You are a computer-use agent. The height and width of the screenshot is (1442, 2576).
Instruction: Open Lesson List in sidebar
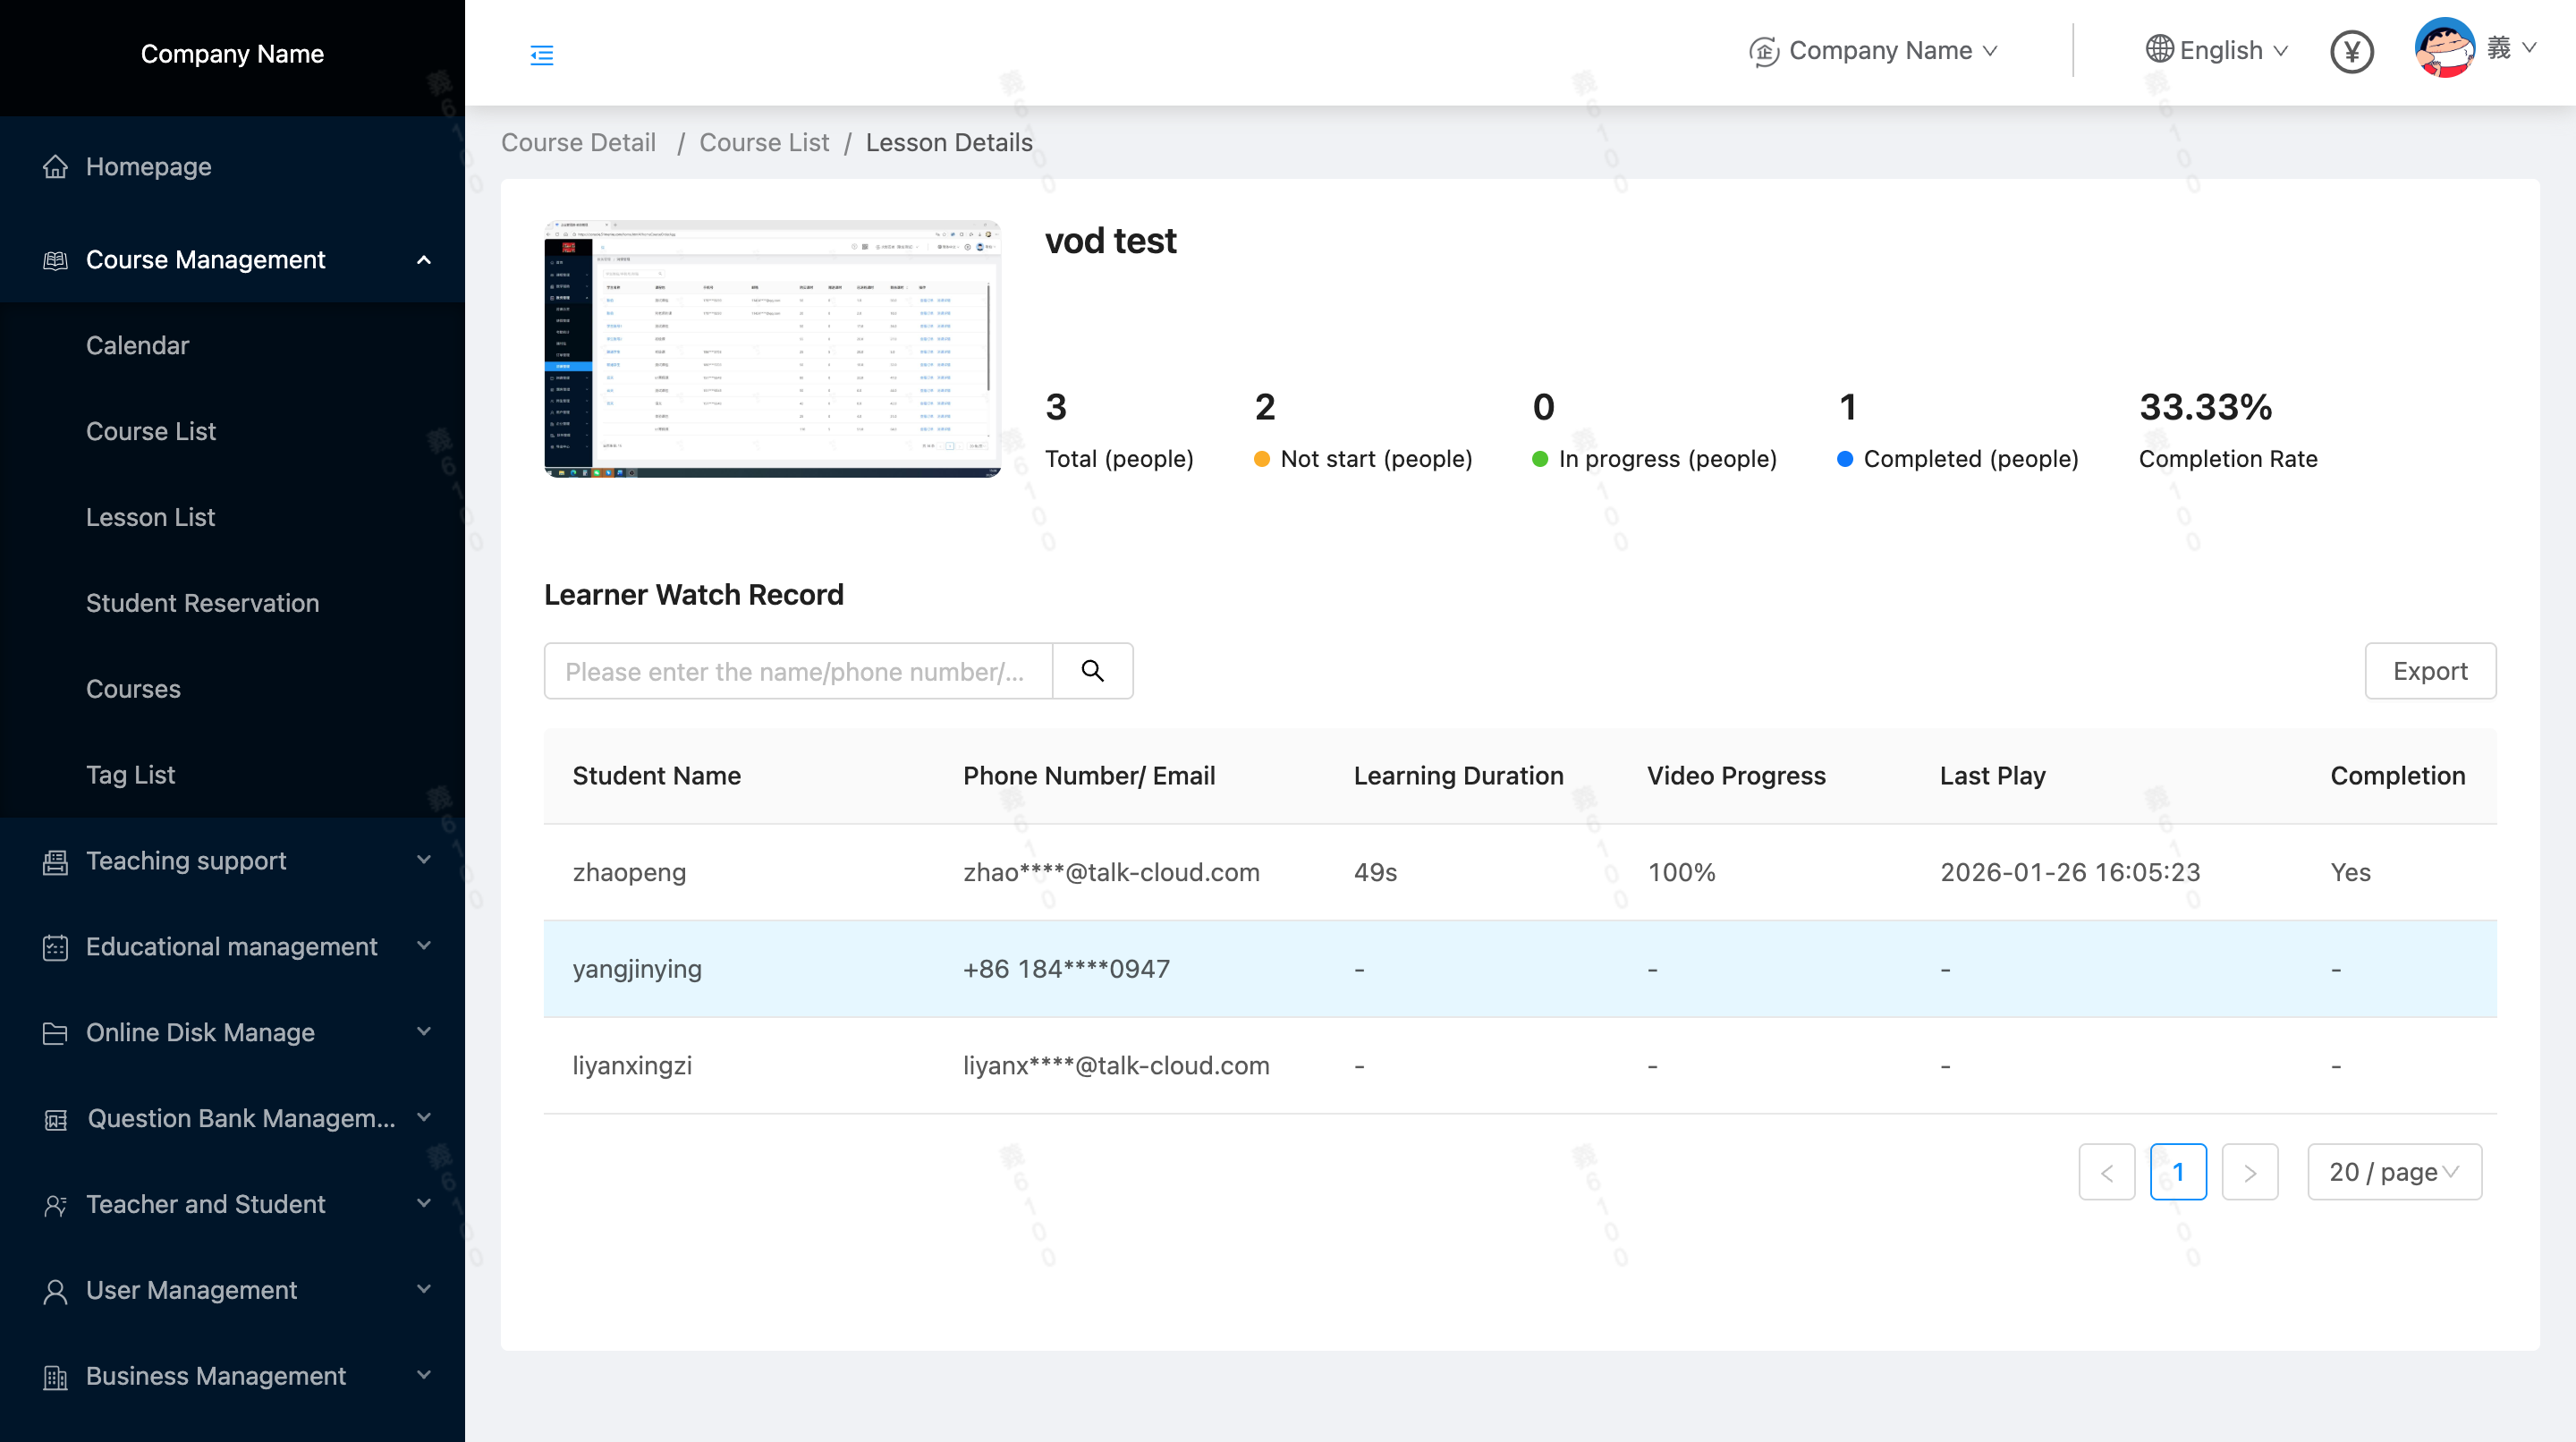tap(150, 517)
